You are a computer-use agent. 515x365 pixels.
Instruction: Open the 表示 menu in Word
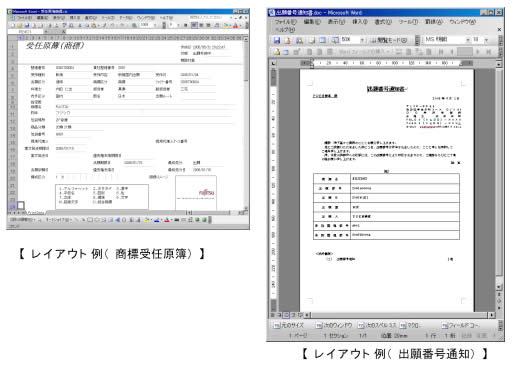(336, 22)
